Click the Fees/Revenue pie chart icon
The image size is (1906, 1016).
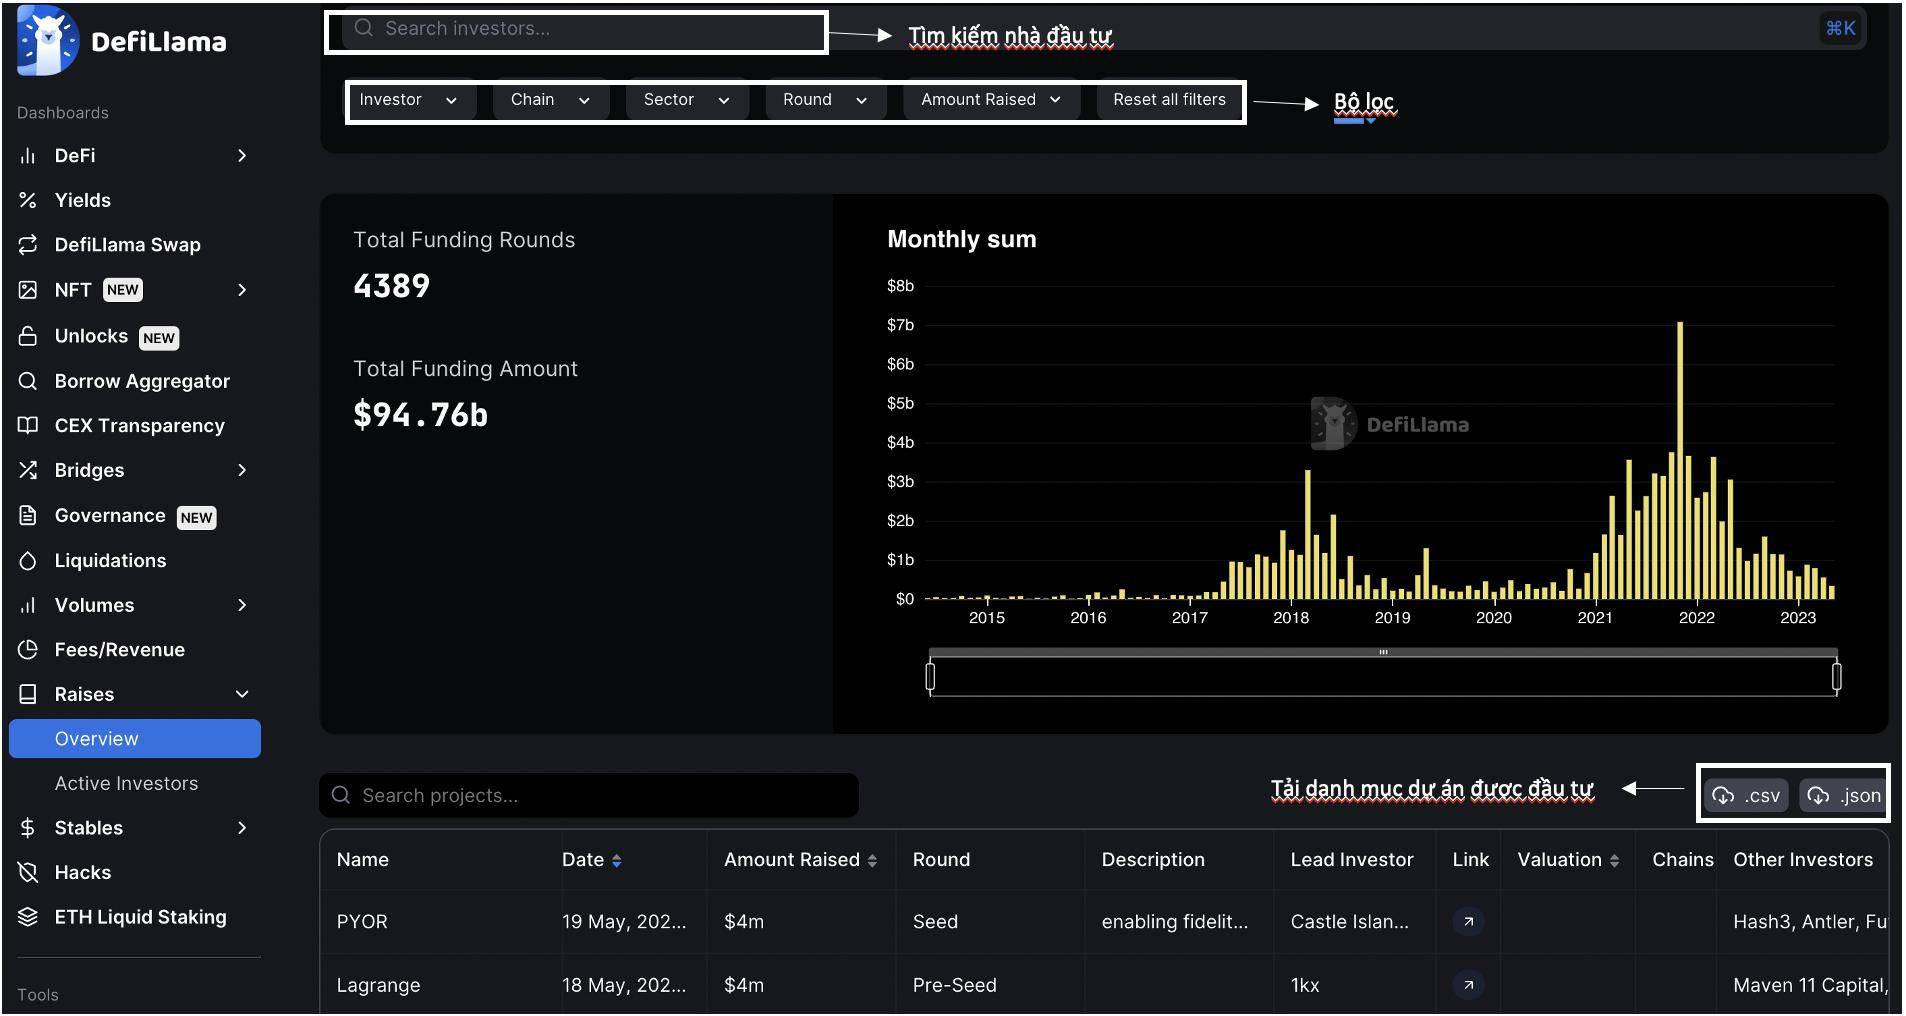[28, 649]
